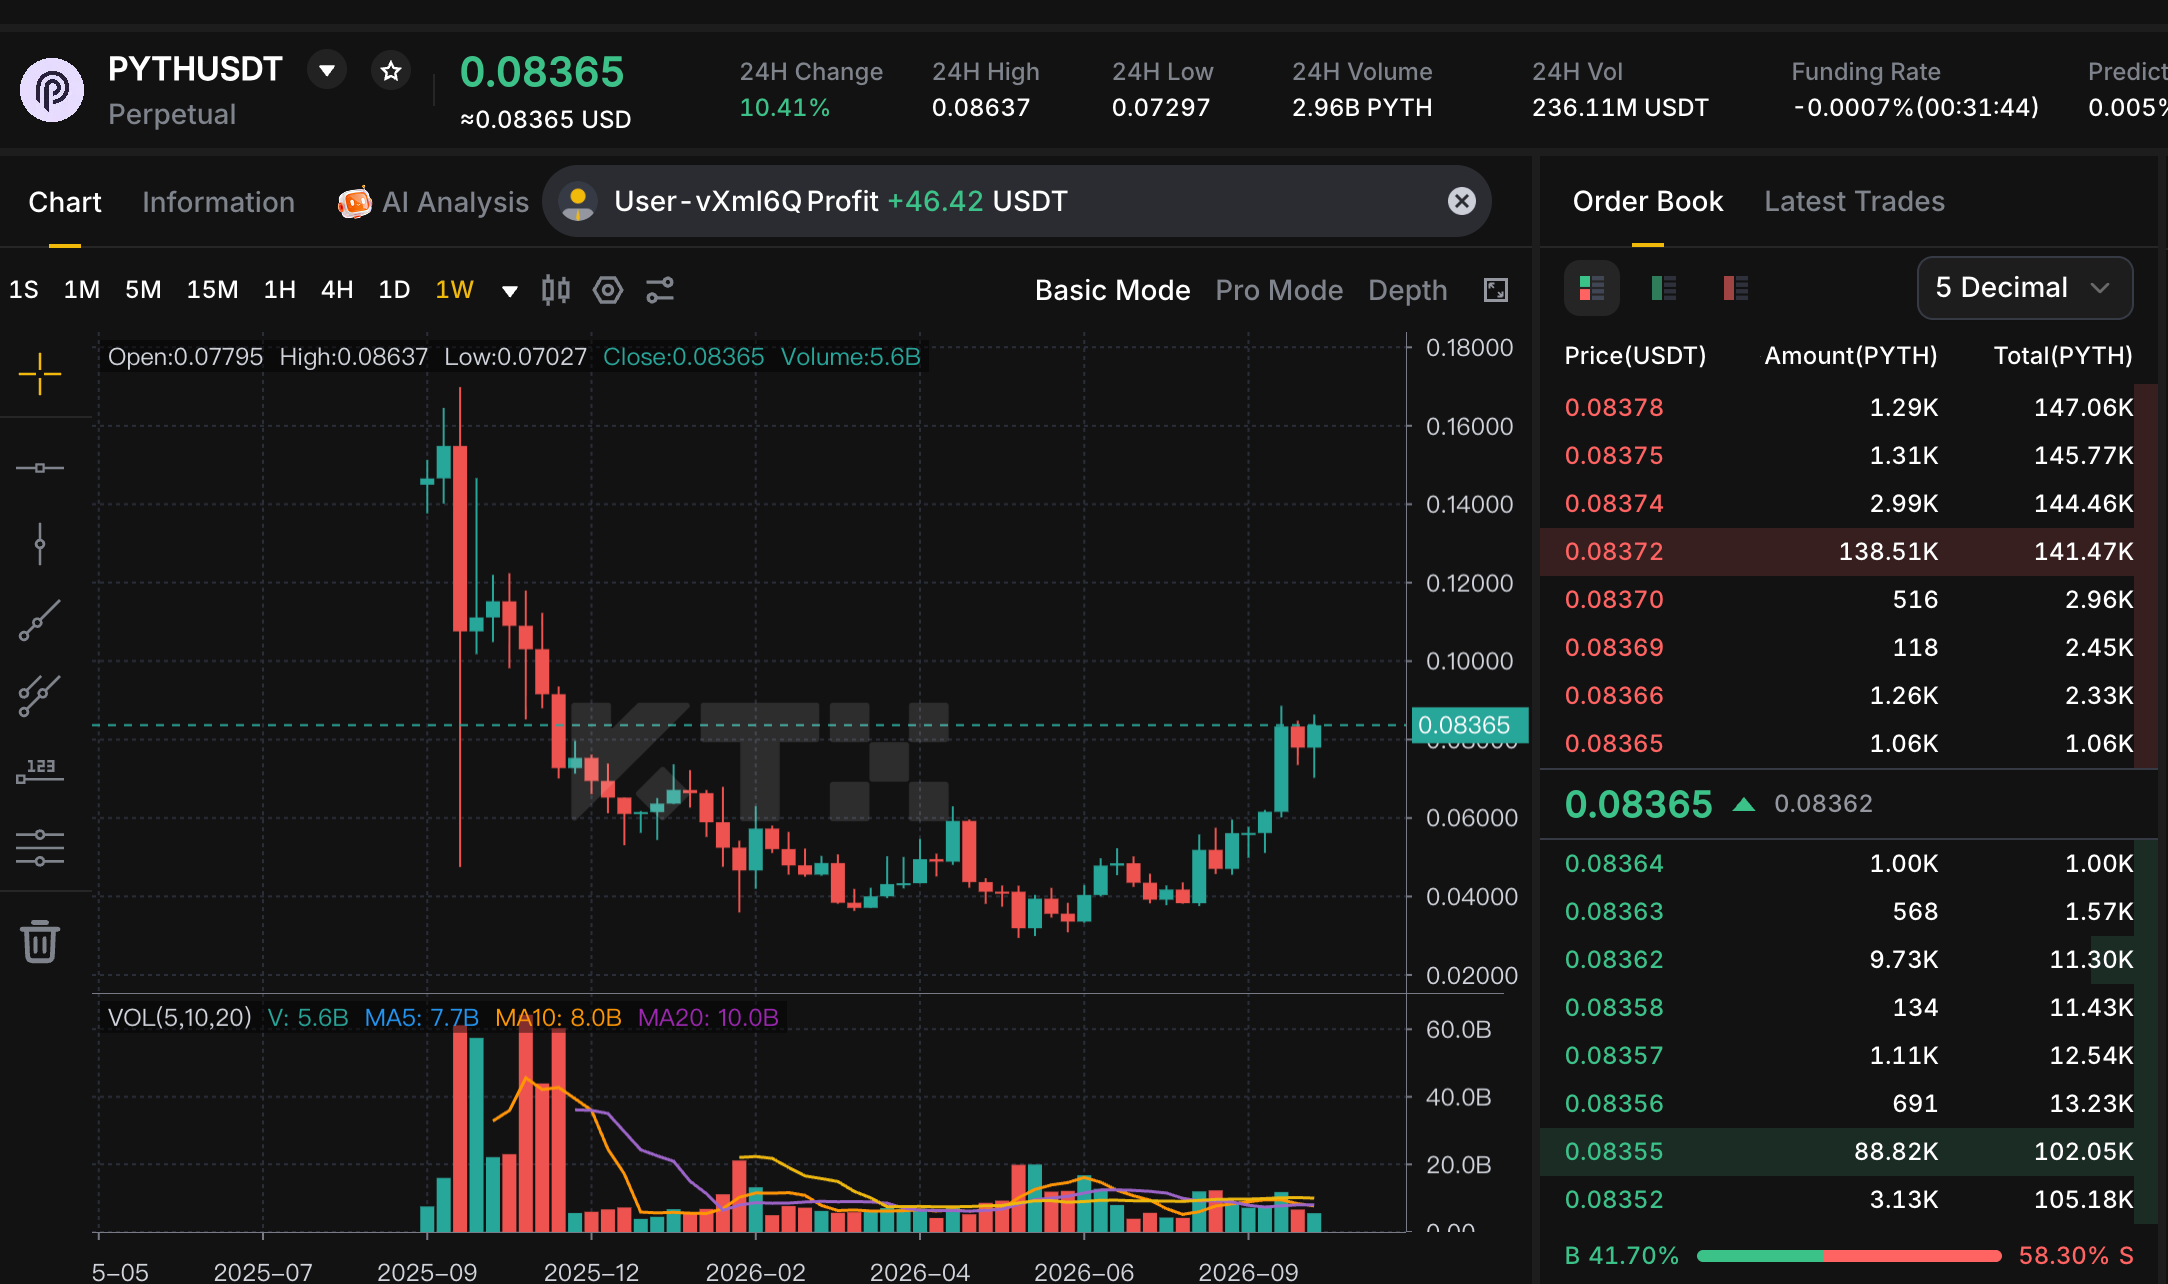This screenshot has width=2168, height=1284.
Task: Click the bid price 0.08362 row
Action: point(1848,959)
